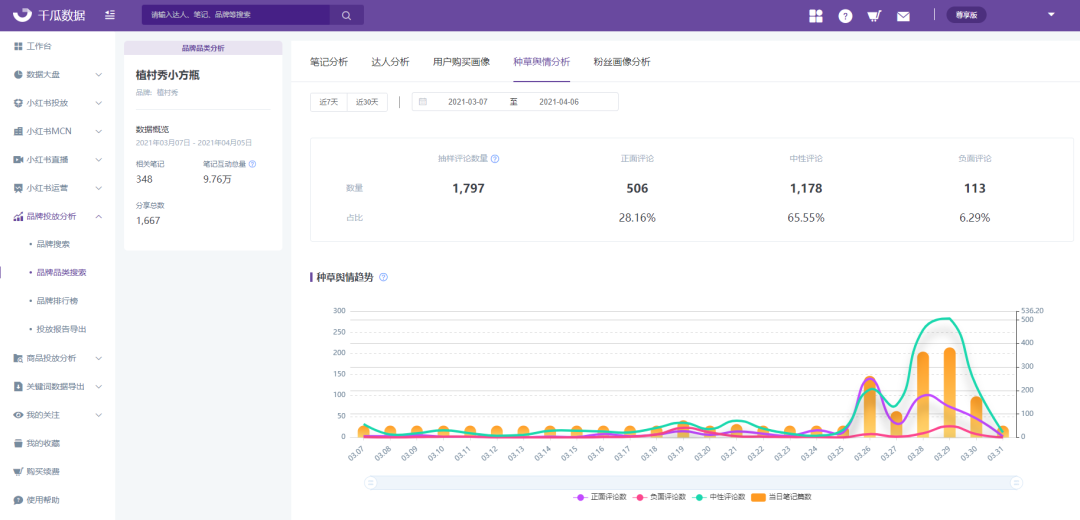
Task: Click the search magnifier button
Action: coord(346,15)
